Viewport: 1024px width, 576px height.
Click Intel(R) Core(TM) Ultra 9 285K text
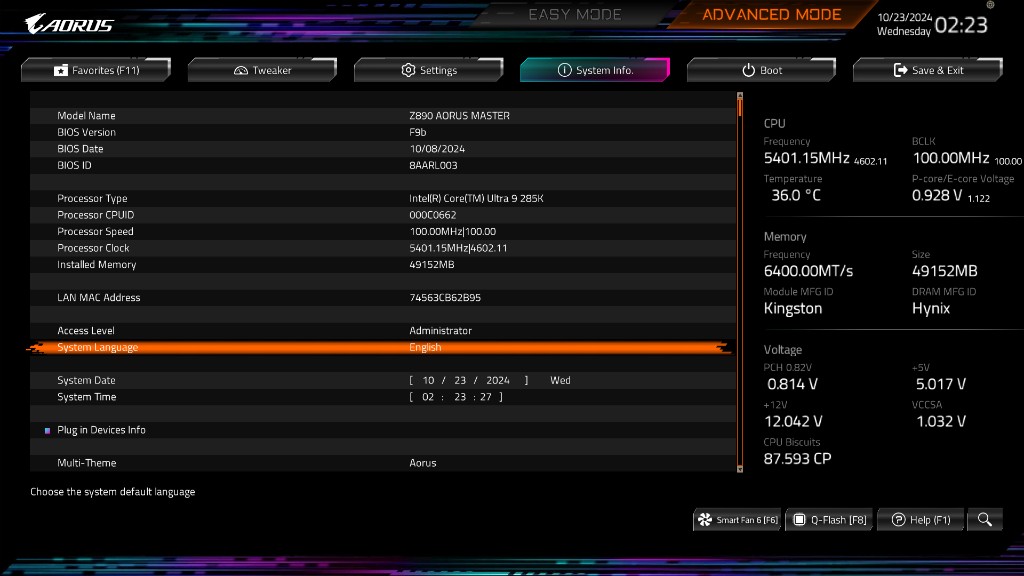[x=476, y=199]
